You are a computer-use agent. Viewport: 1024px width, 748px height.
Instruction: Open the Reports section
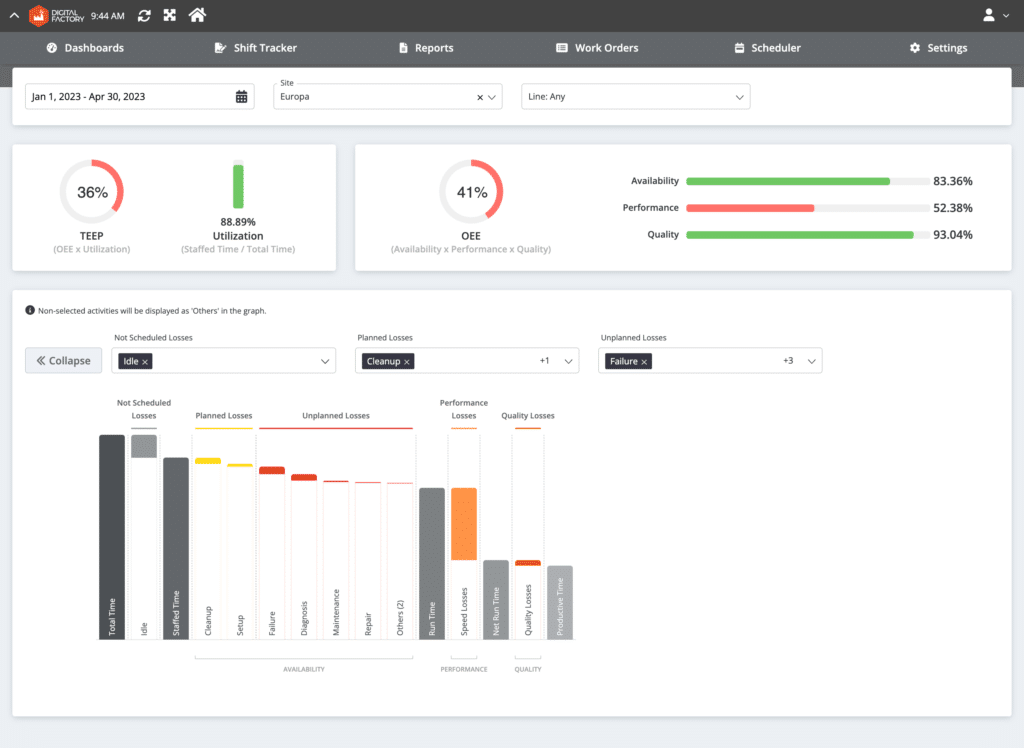[x=426, y=47]
